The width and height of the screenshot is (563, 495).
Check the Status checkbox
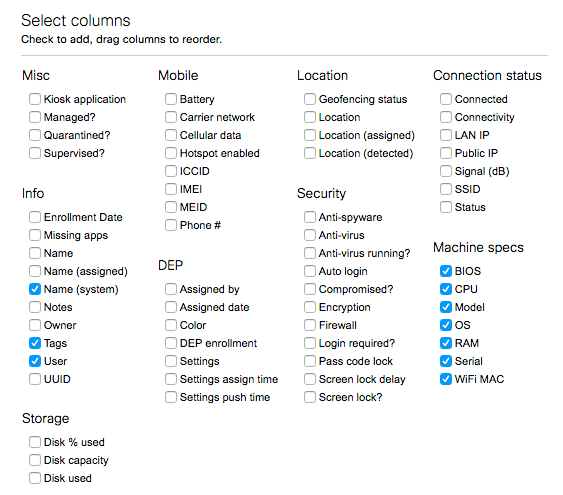(446, 207)
